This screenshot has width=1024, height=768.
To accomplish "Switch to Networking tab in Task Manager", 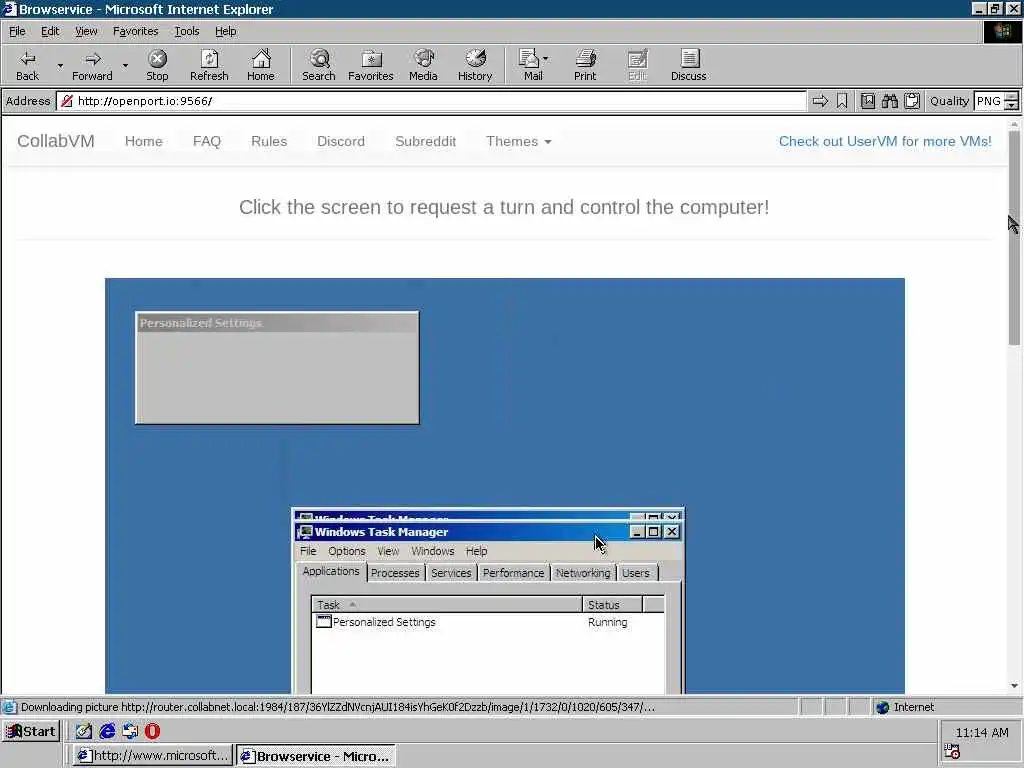I will (x=583, y=573).
